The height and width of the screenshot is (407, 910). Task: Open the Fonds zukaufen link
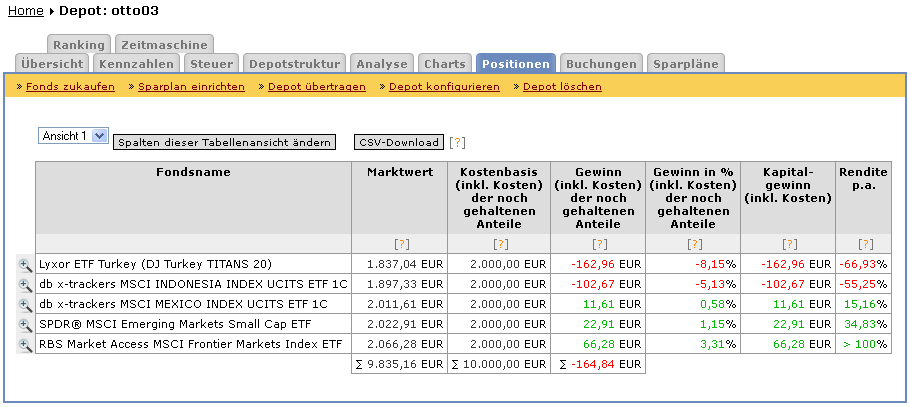[x=70, y=87]
